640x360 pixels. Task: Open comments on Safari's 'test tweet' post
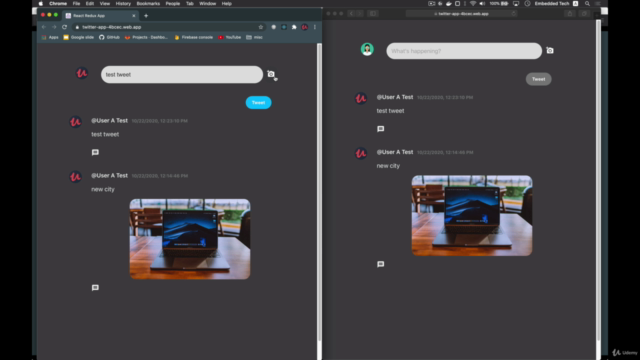(380, 129)
